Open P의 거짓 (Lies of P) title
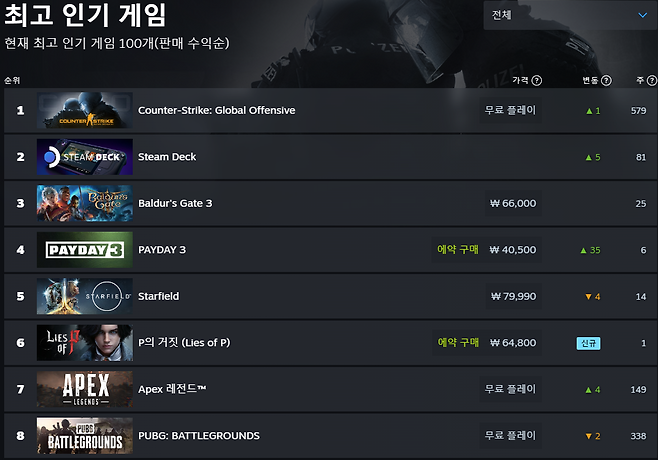Screen dimensions: 658x460 point(184,342)
